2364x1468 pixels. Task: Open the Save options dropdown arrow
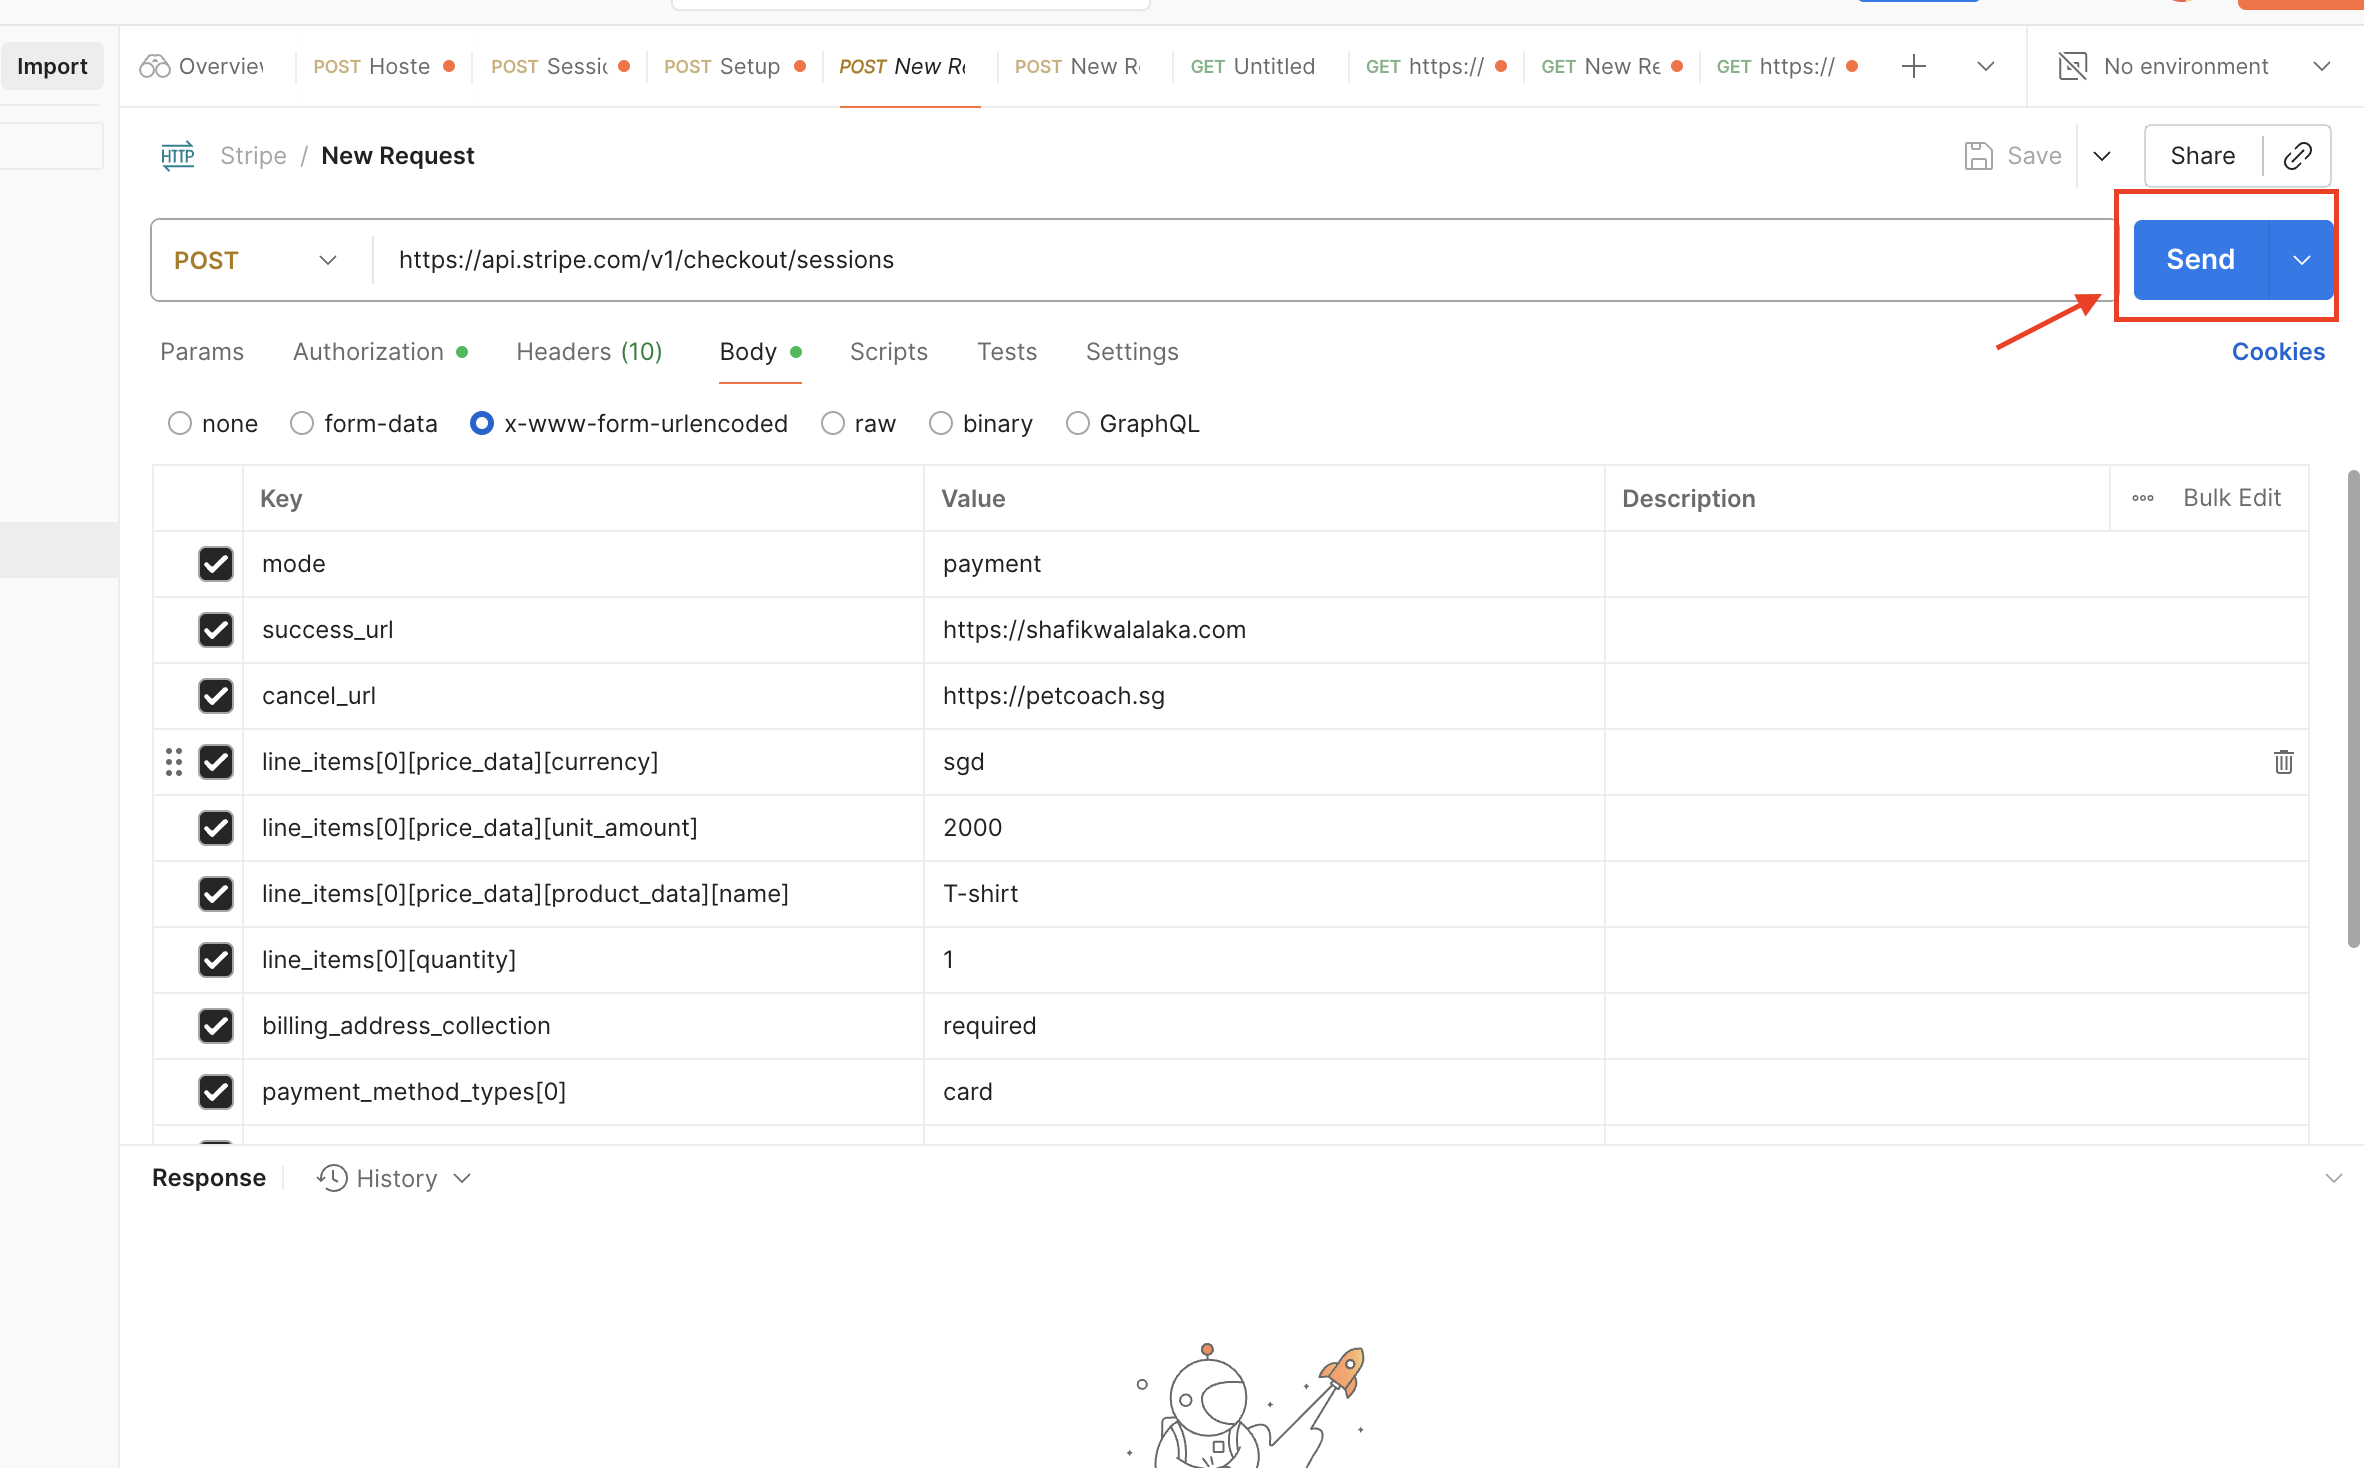pos(2101,156)
